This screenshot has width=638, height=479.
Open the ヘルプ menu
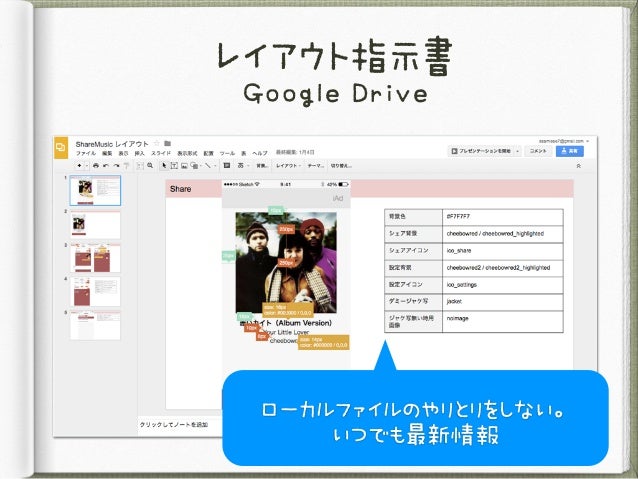pos(260,153)
